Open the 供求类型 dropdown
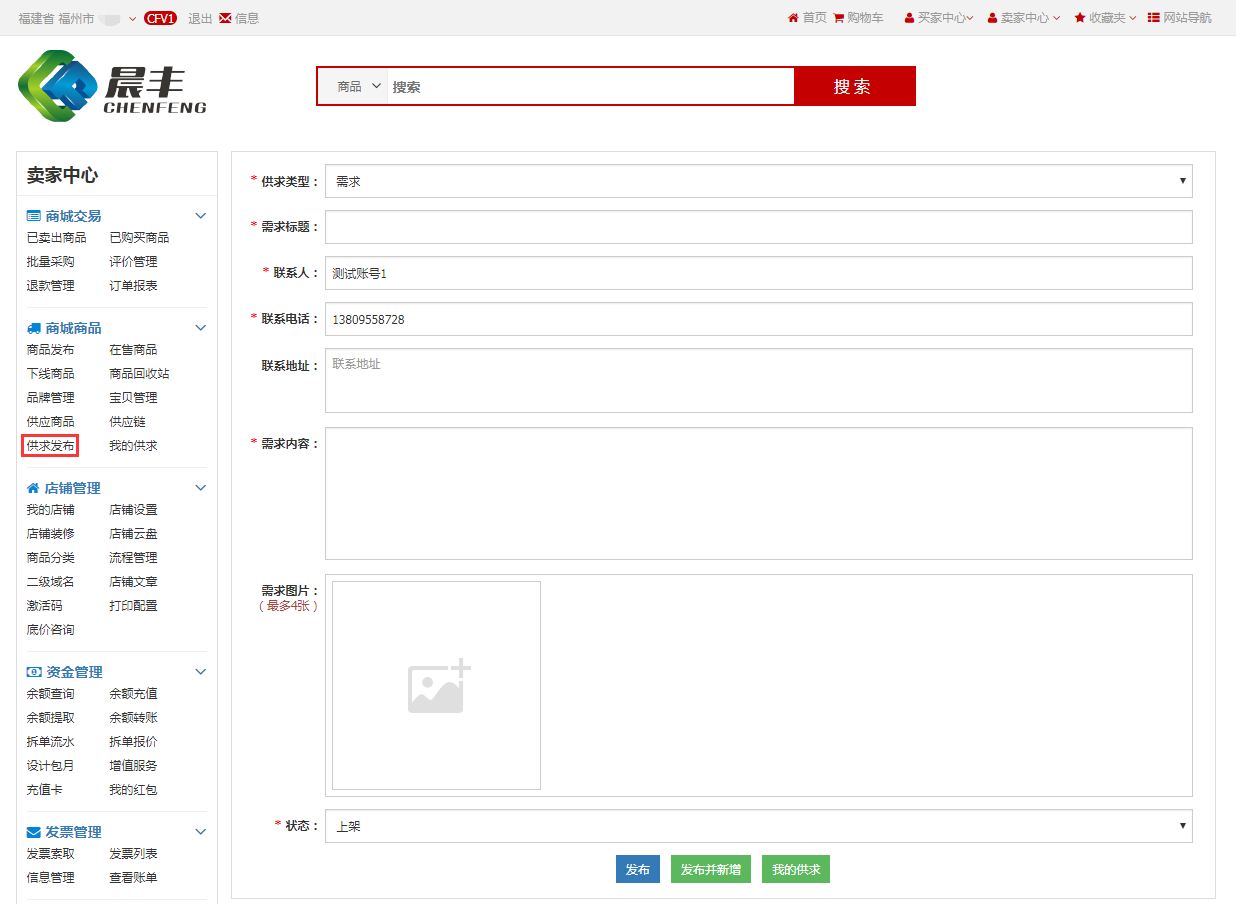 coord(758,181)
